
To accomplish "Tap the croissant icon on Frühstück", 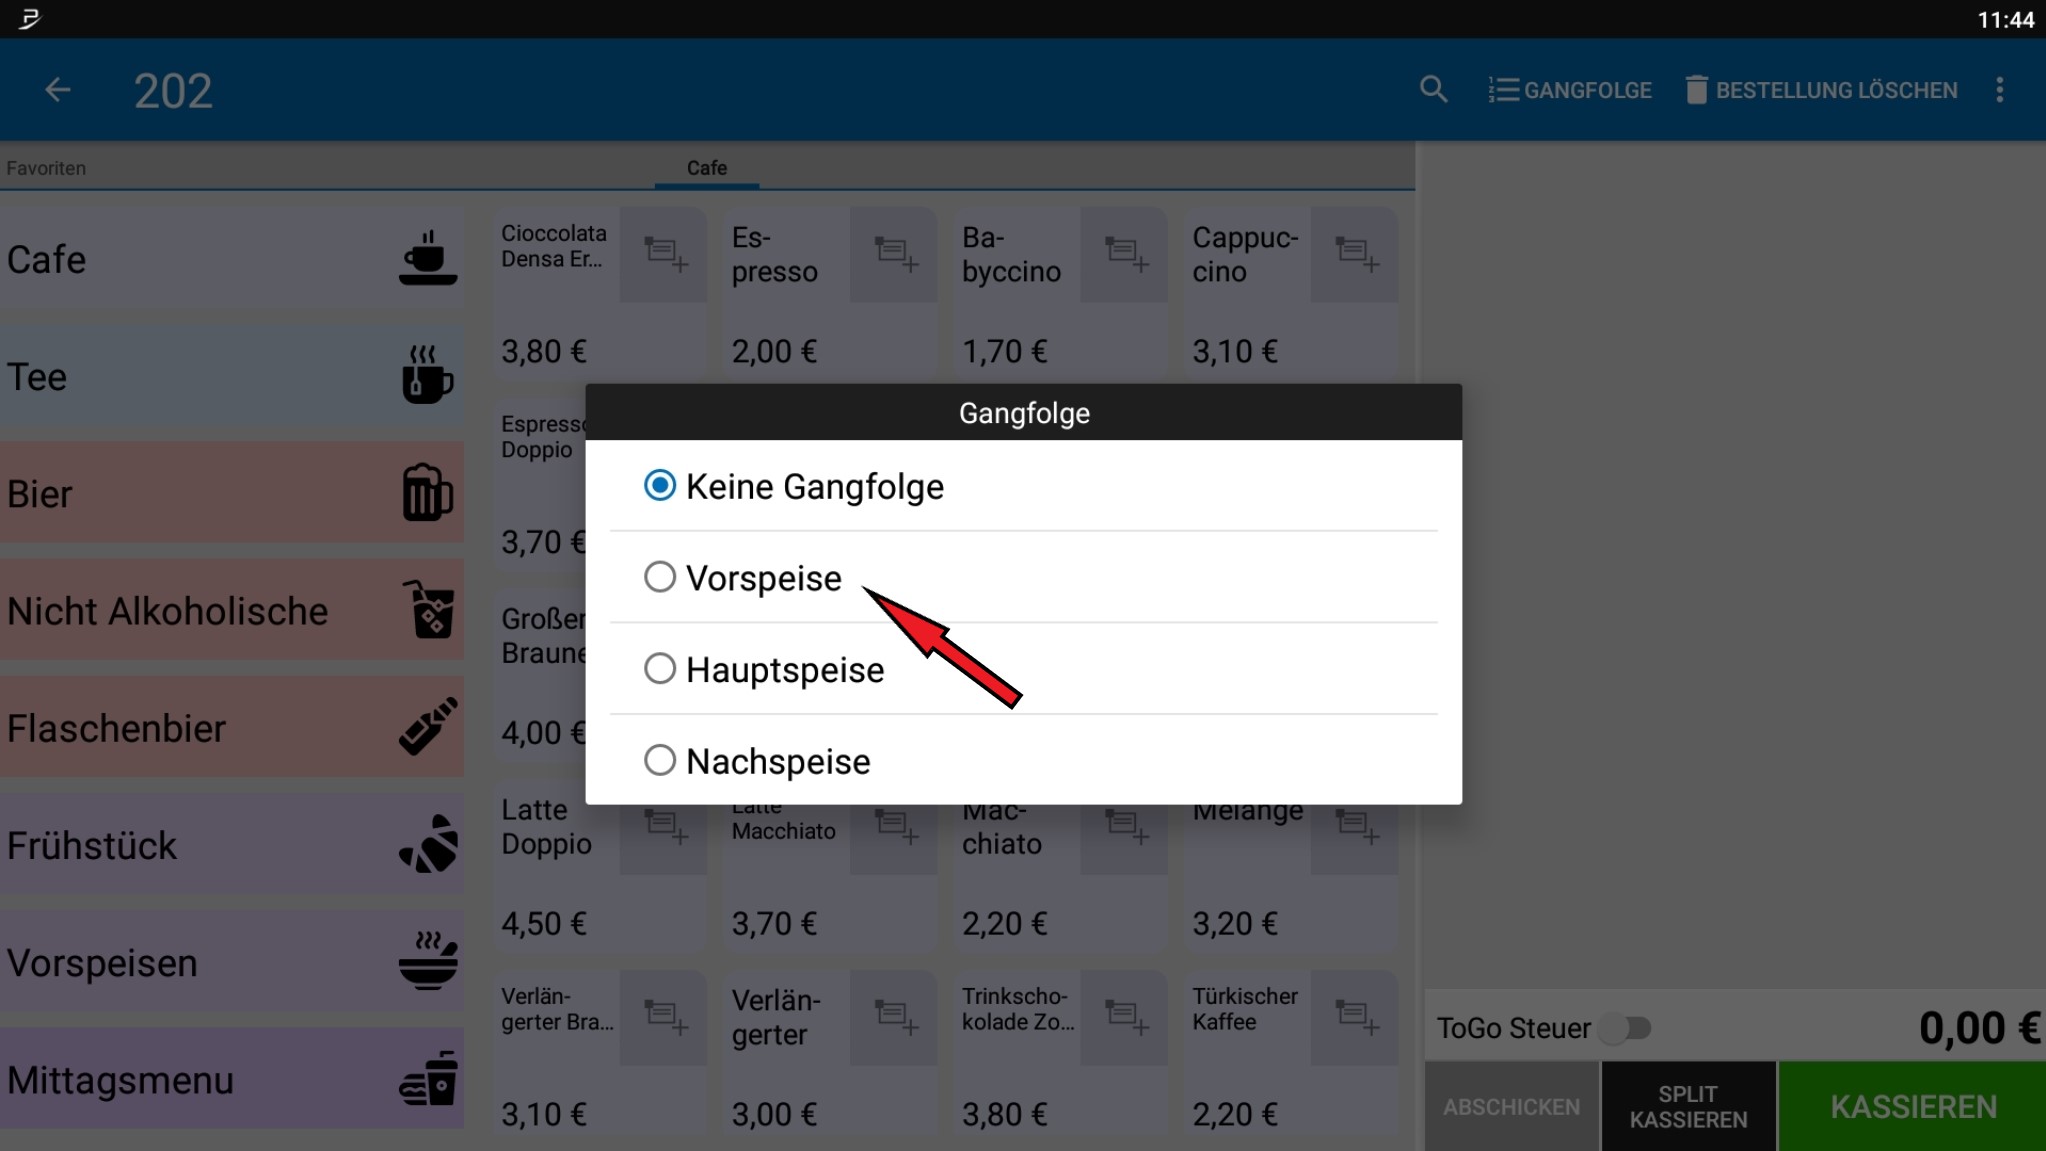I will pos(426,843).
